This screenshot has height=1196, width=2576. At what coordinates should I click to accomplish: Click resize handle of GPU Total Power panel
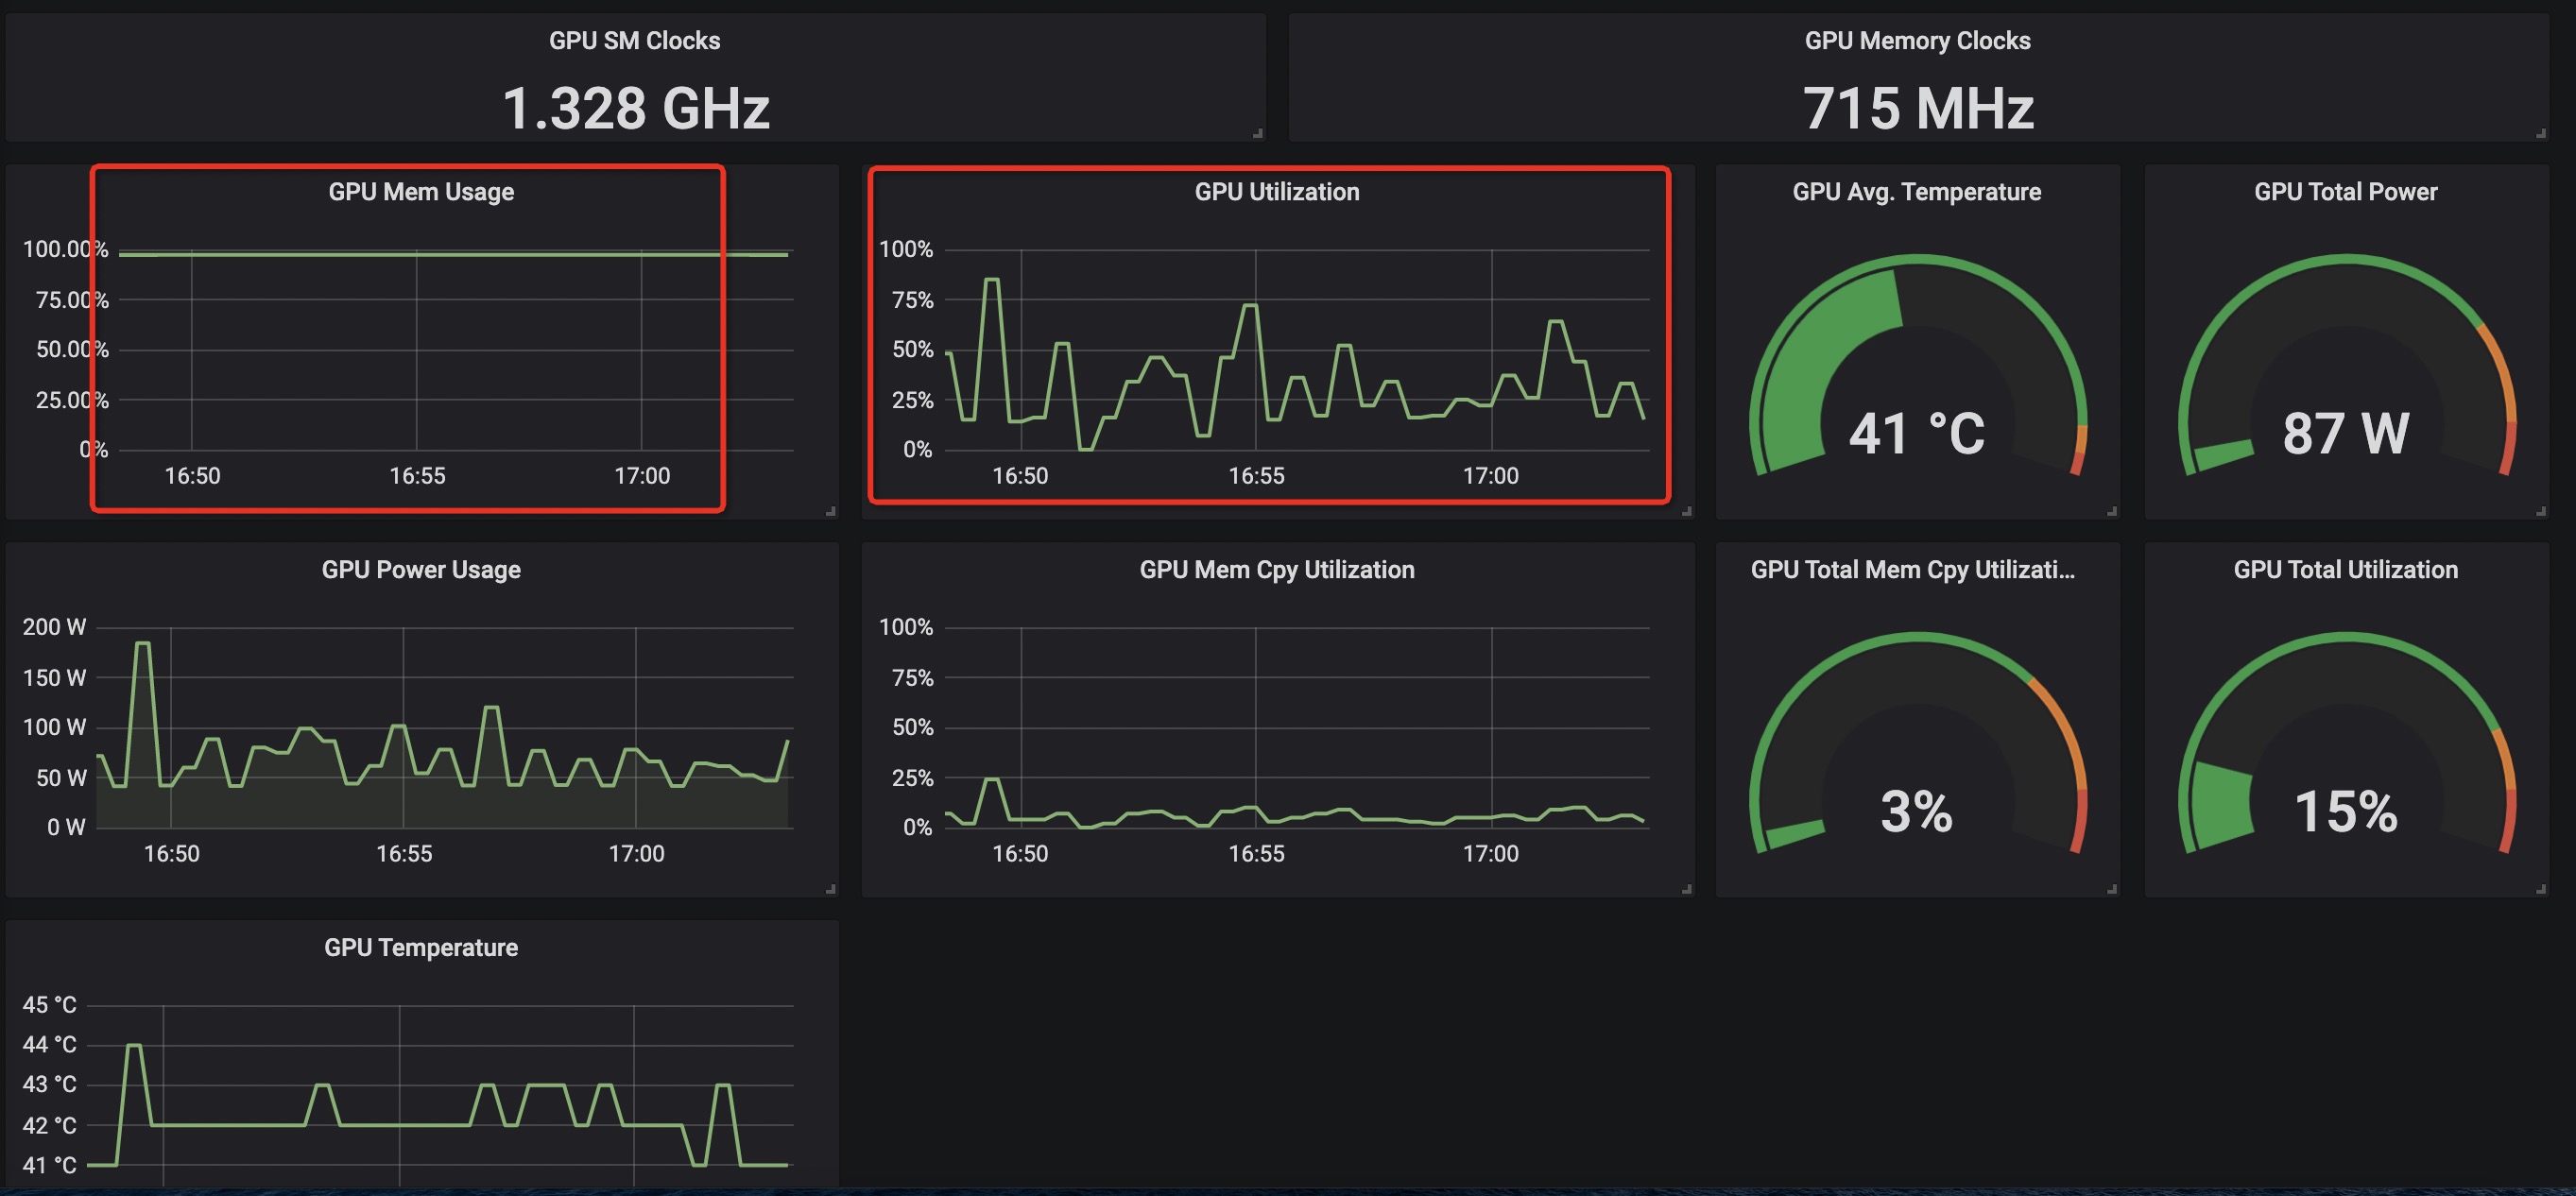tap(2540, 511)
